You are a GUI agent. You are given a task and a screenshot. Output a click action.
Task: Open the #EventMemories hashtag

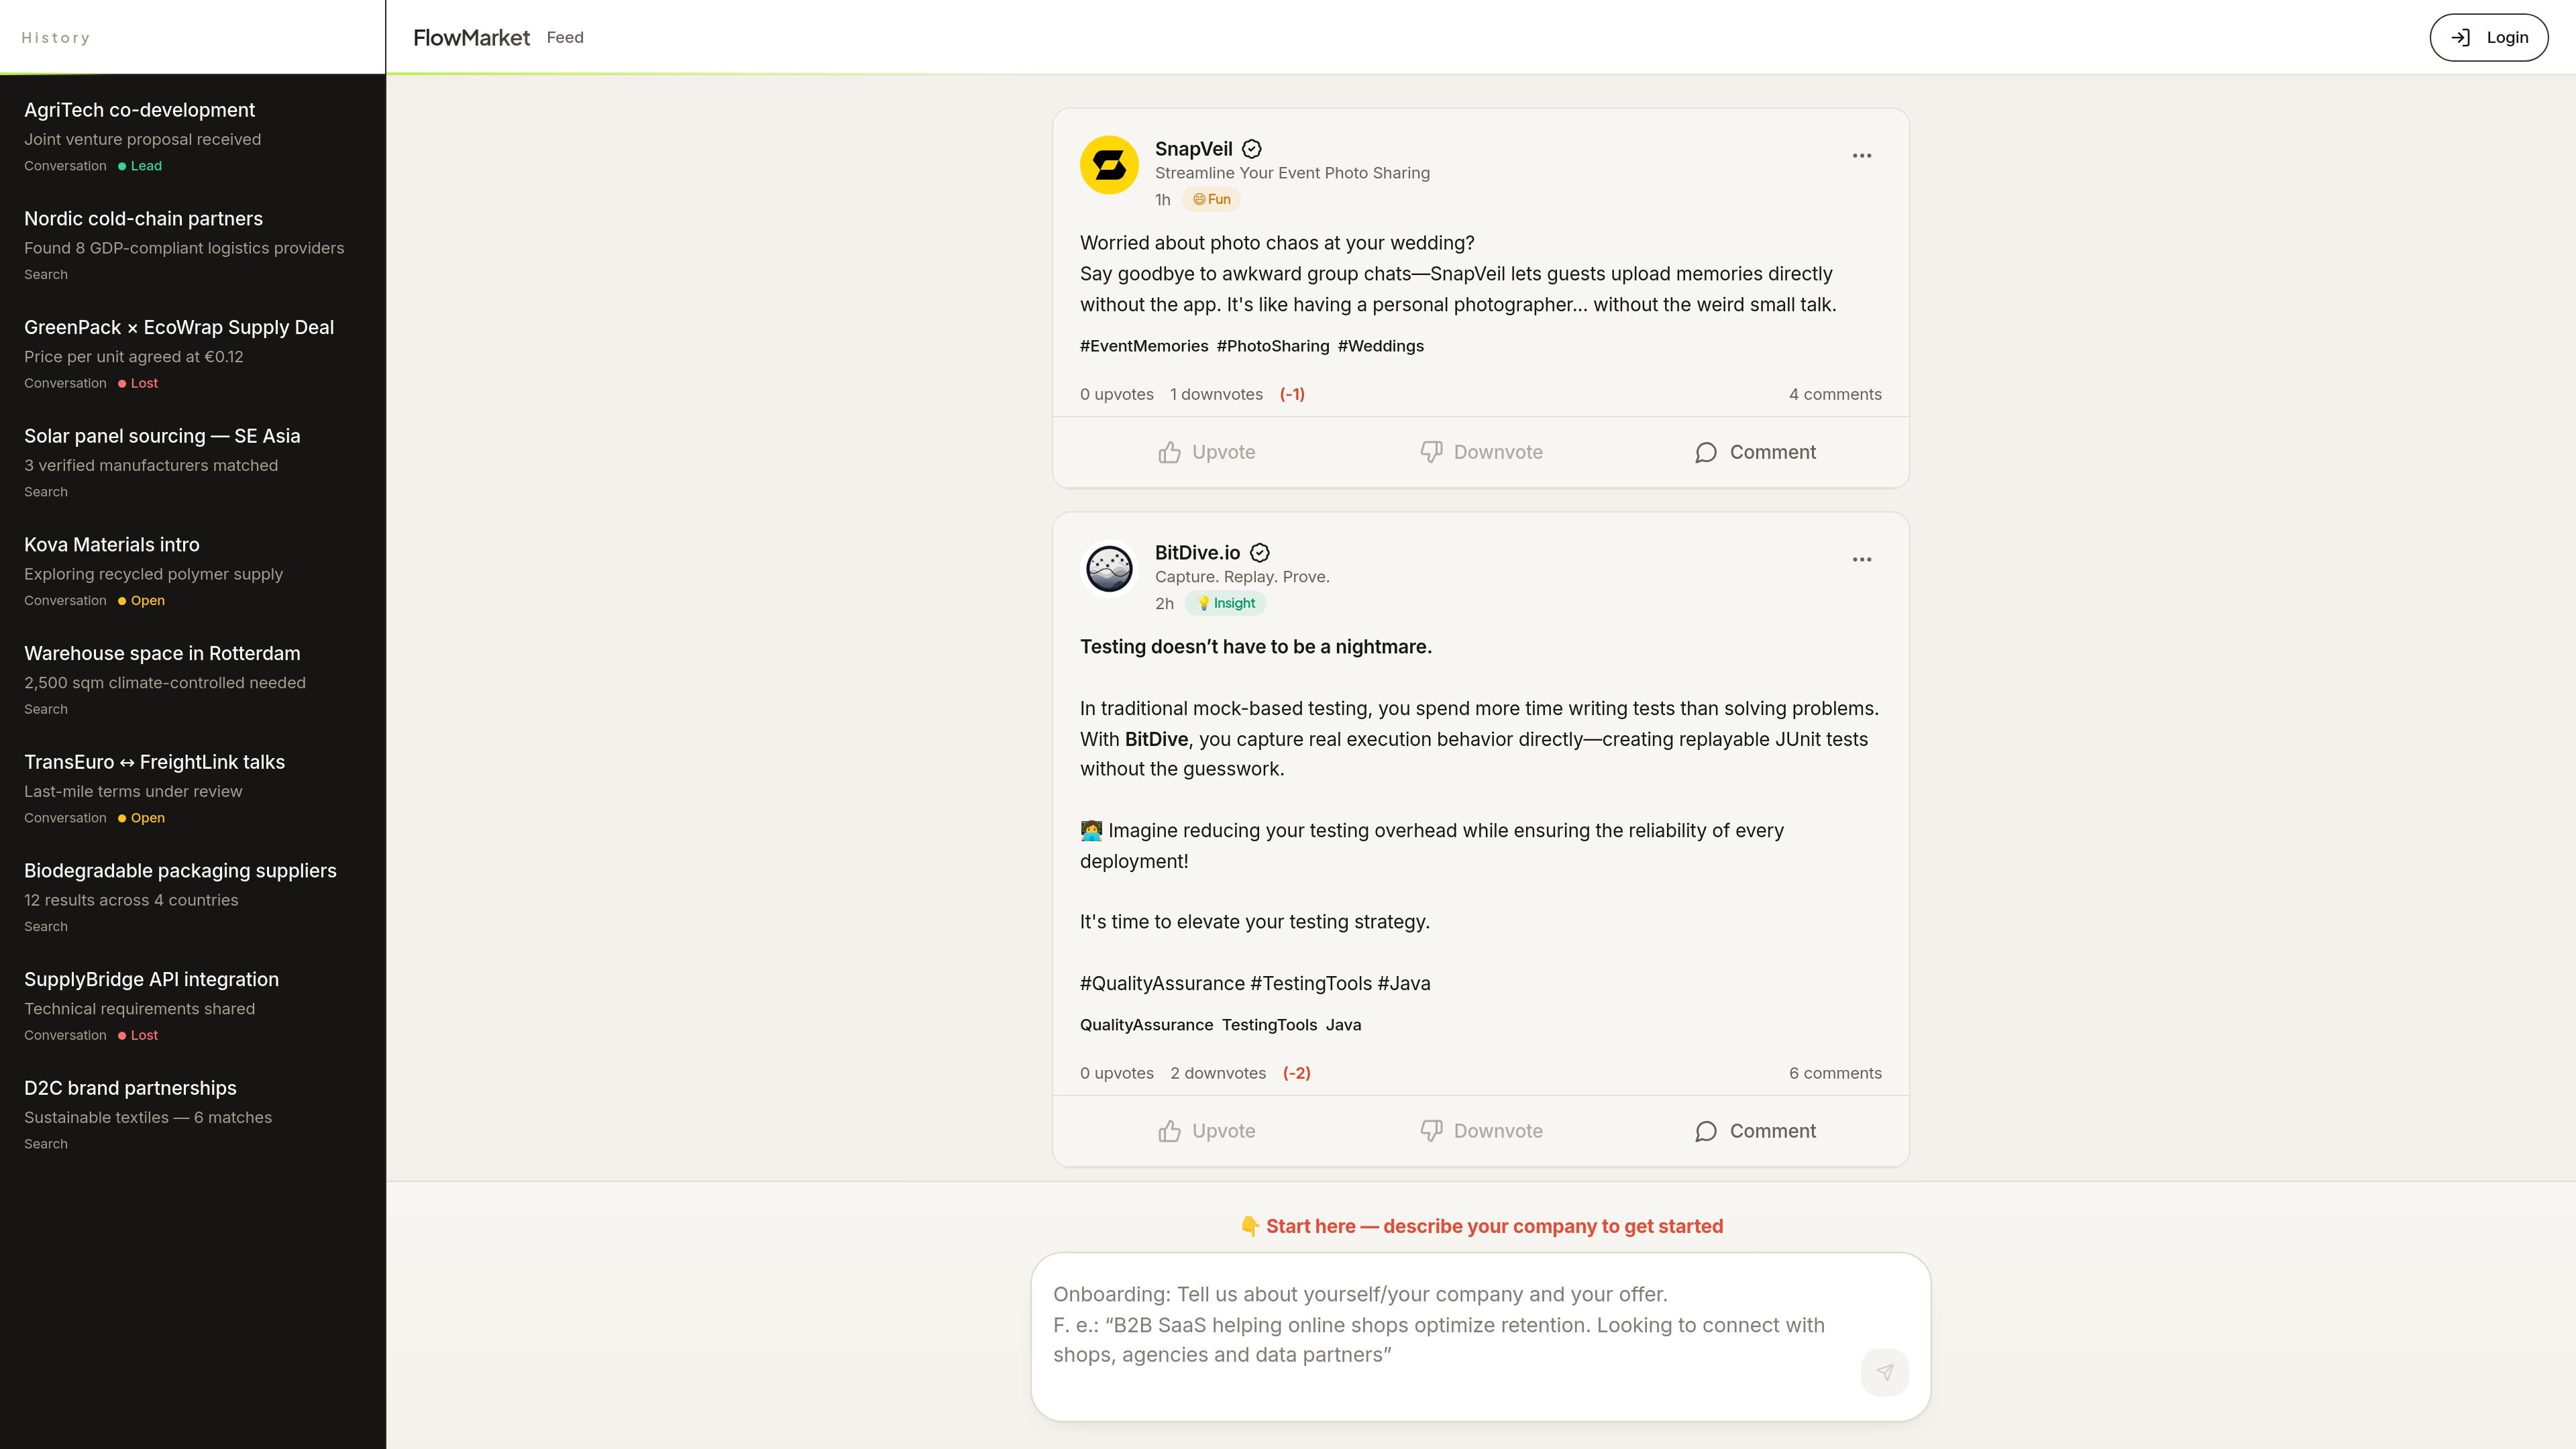click(1144, 346)
